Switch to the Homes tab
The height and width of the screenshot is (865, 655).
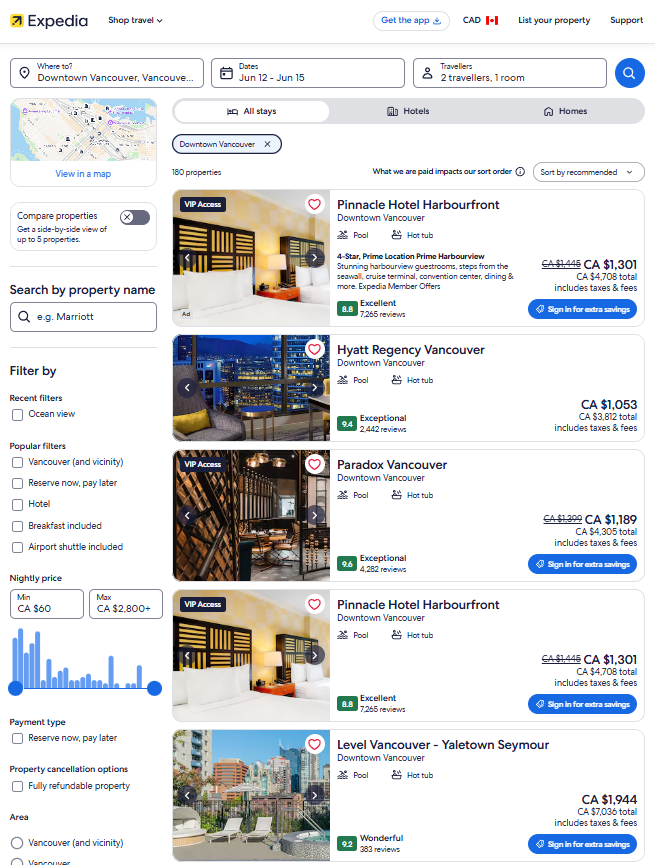coord(565,111)
